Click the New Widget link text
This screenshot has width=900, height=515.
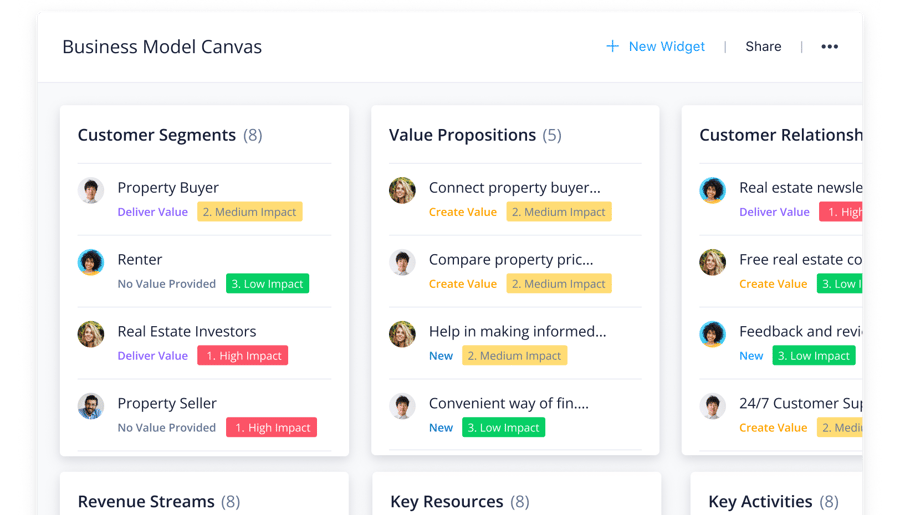pos(666,47)
